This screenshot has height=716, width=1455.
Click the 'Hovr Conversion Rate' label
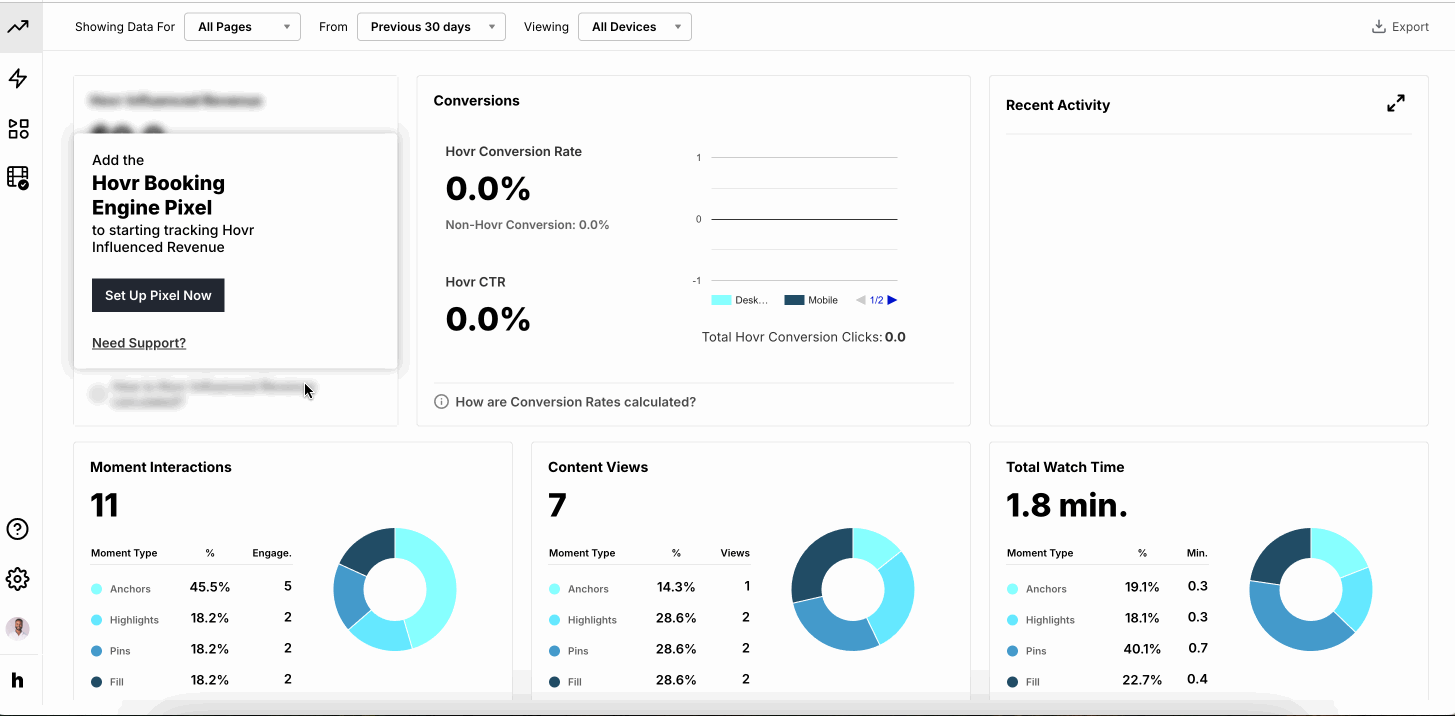coord(514,152)
